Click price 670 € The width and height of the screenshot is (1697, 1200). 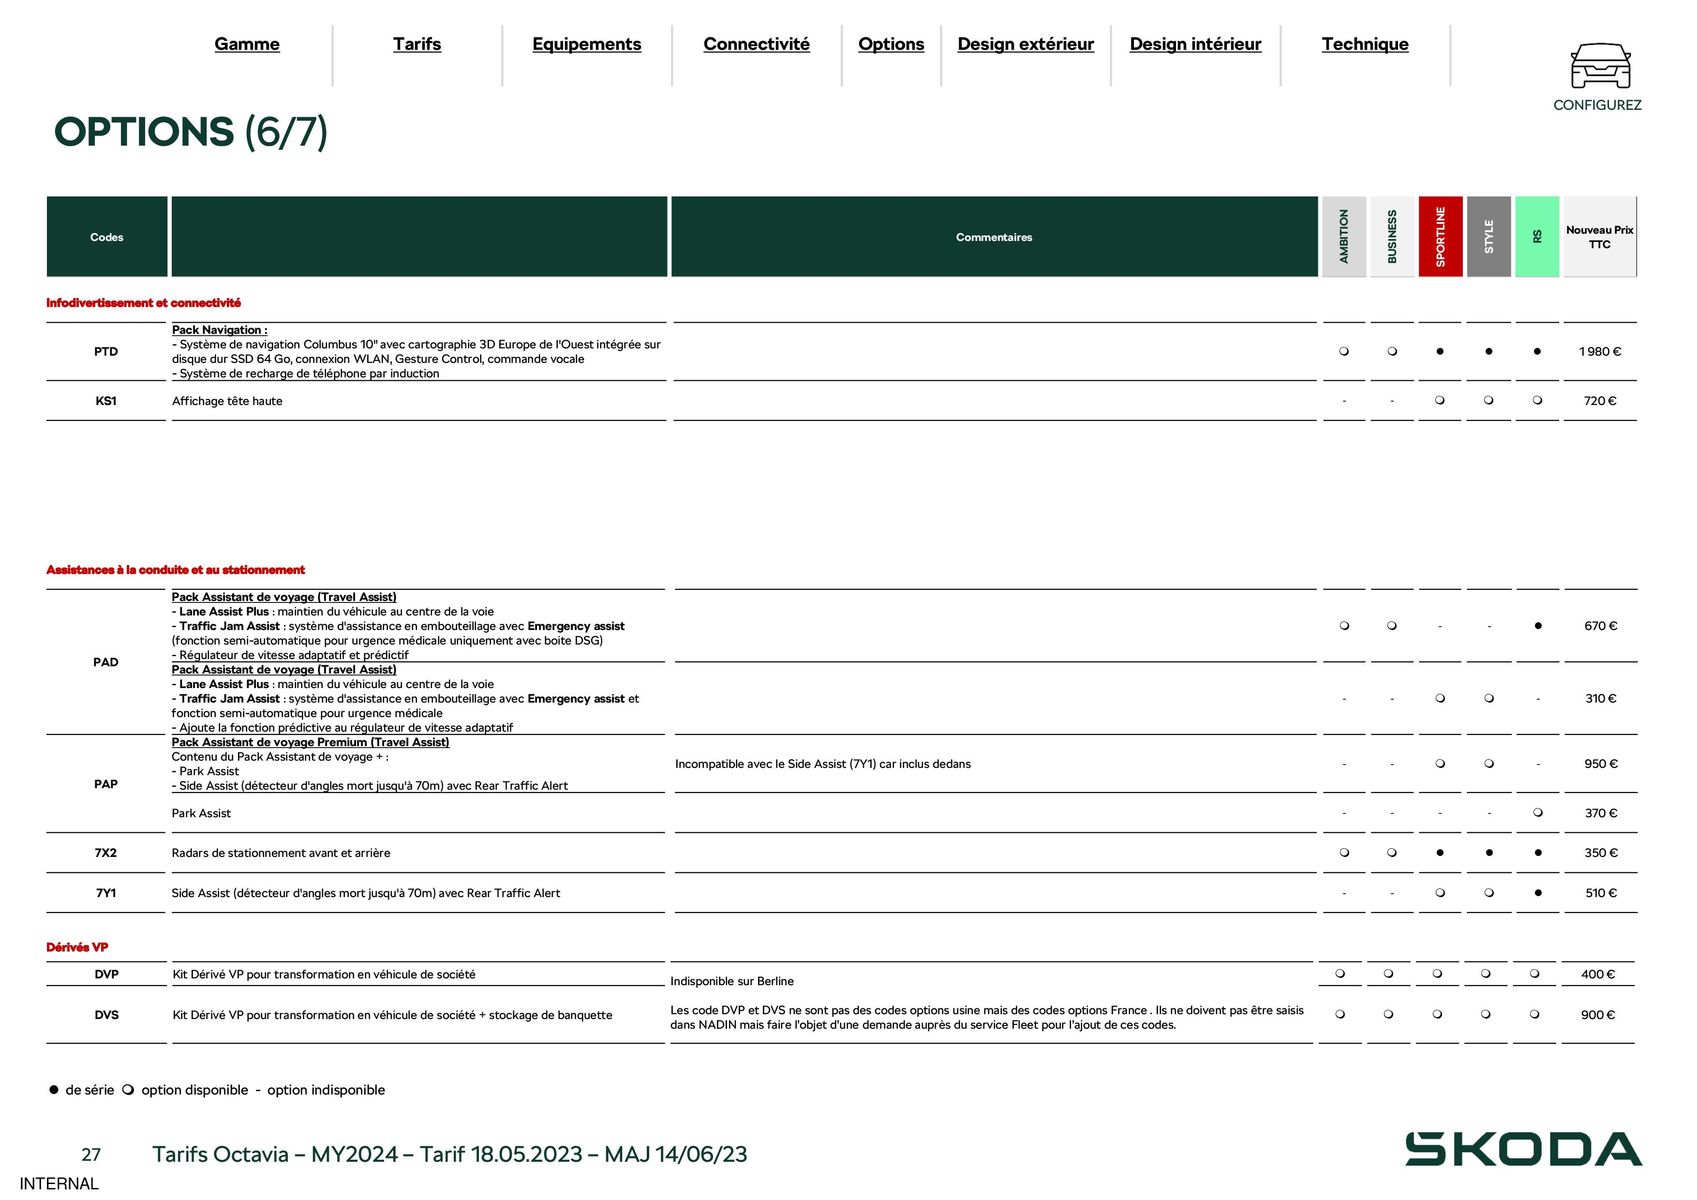1600,626
